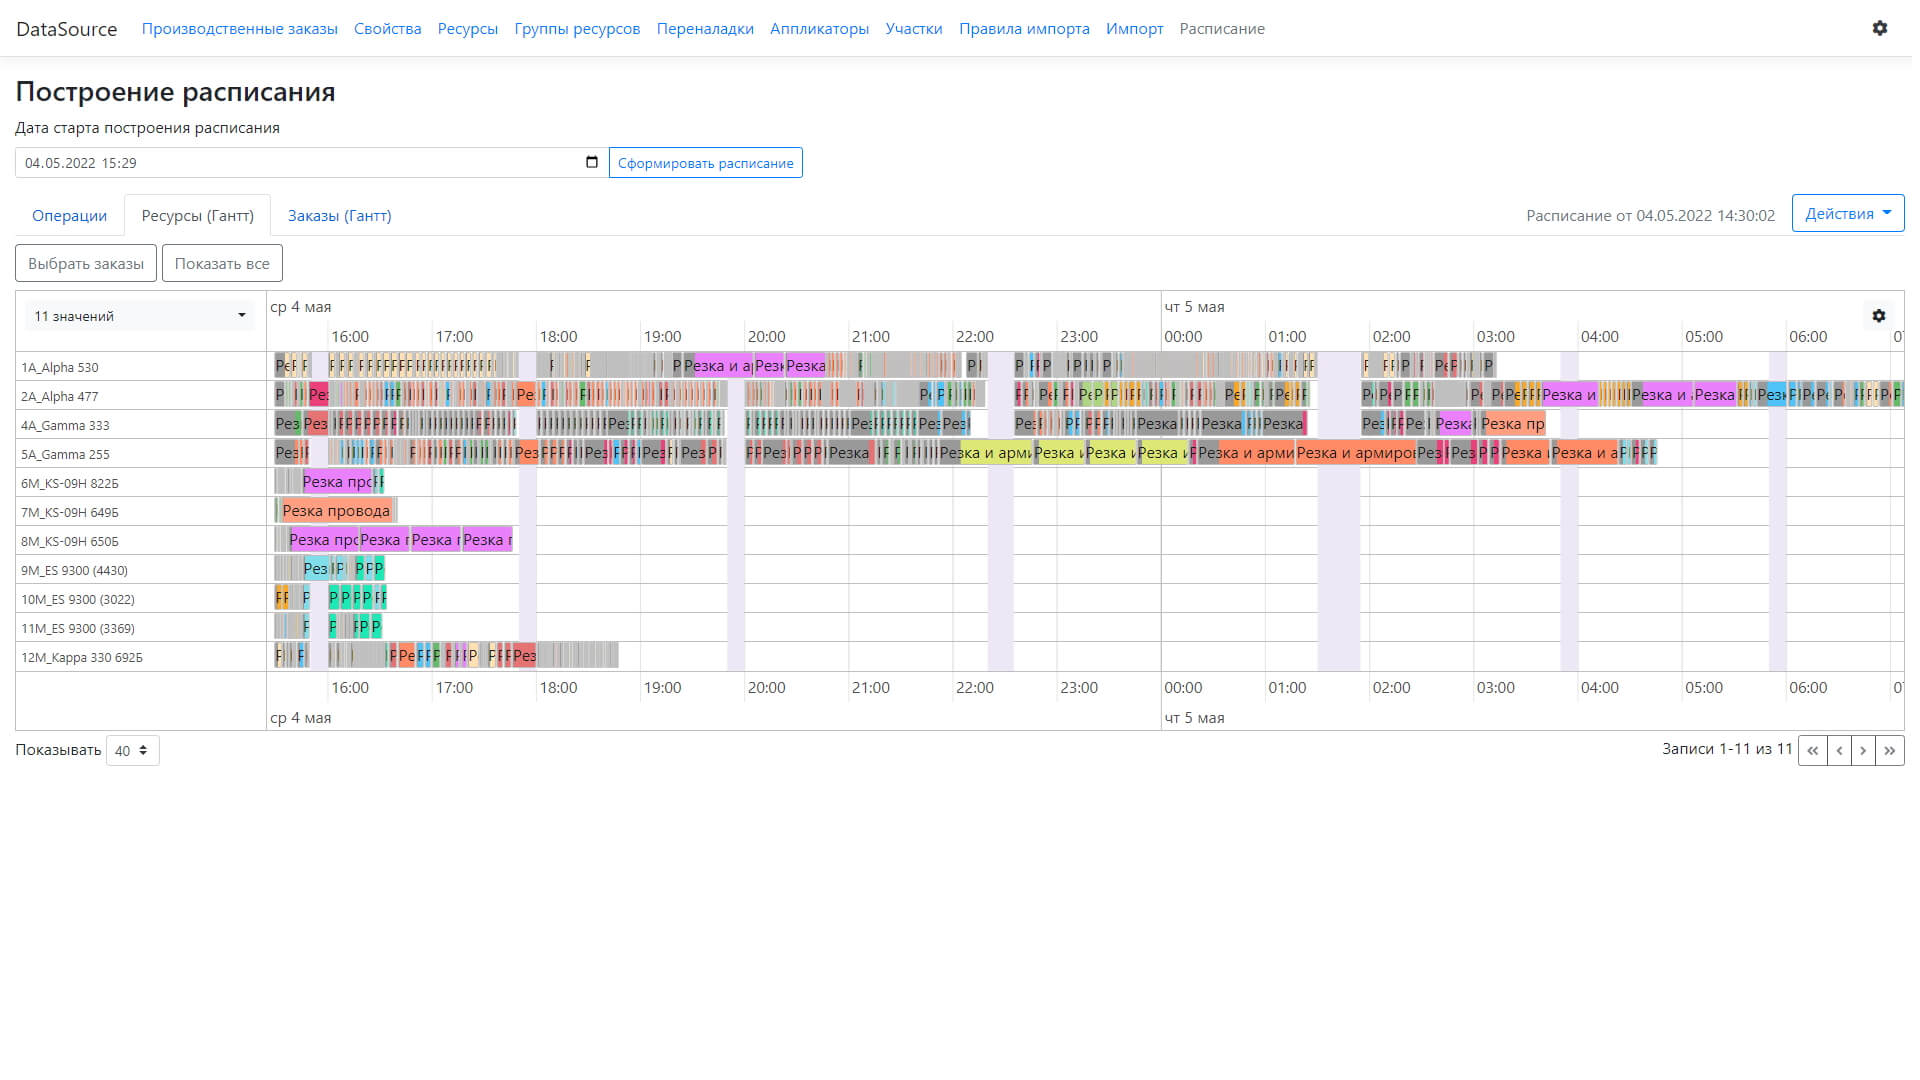
Task: Open 'Производственные заказы' navigation link
Action: click(239, 29)
